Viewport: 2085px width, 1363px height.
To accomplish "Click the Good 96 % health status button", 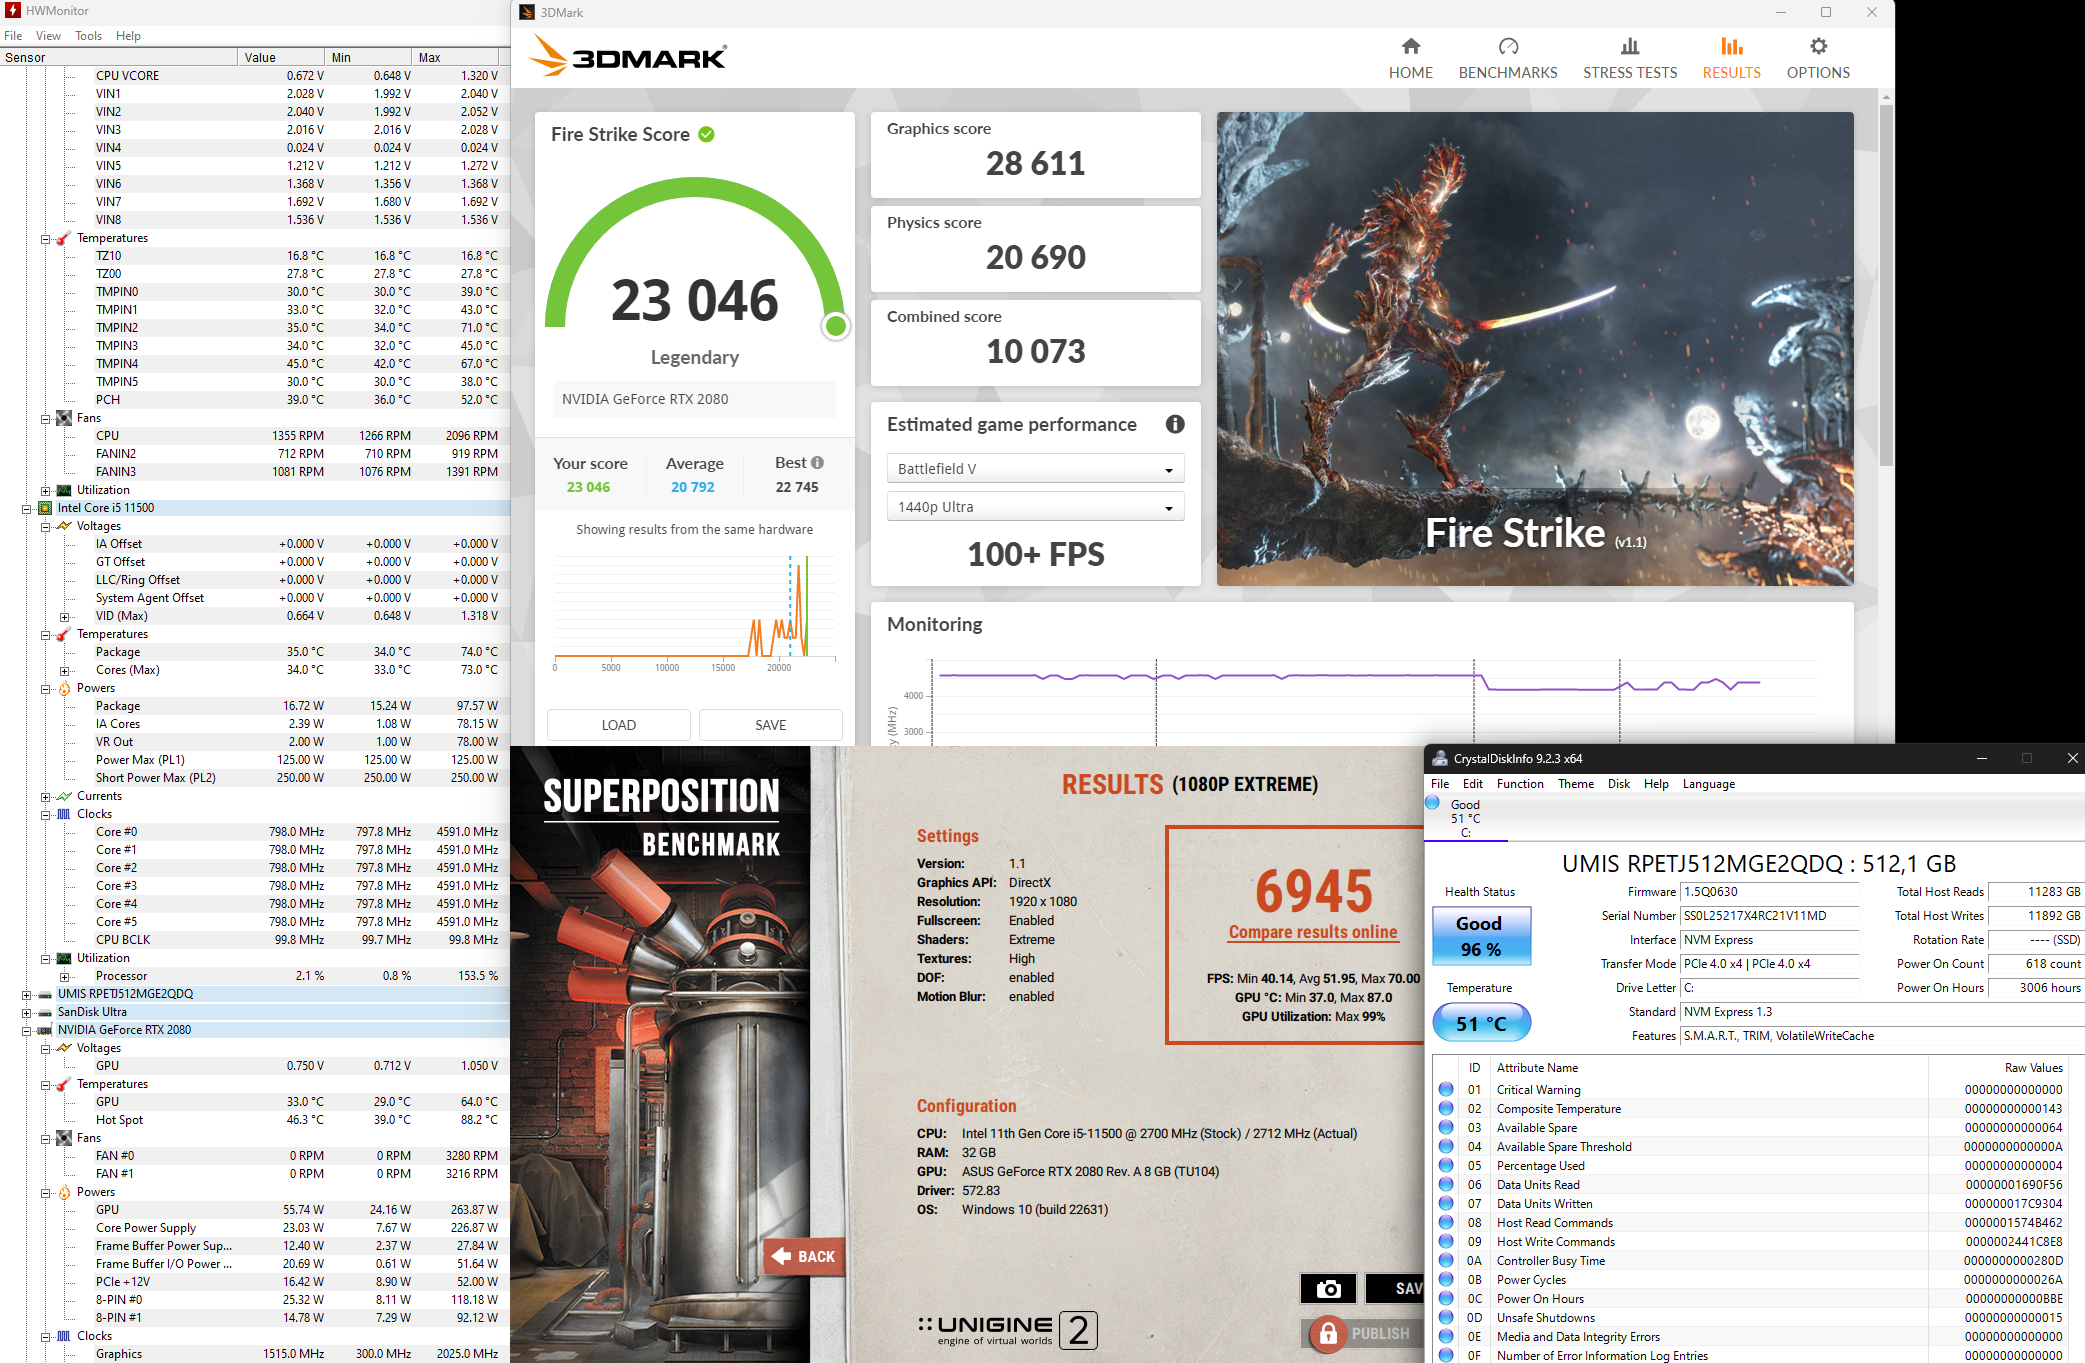I will point(1481,936).
